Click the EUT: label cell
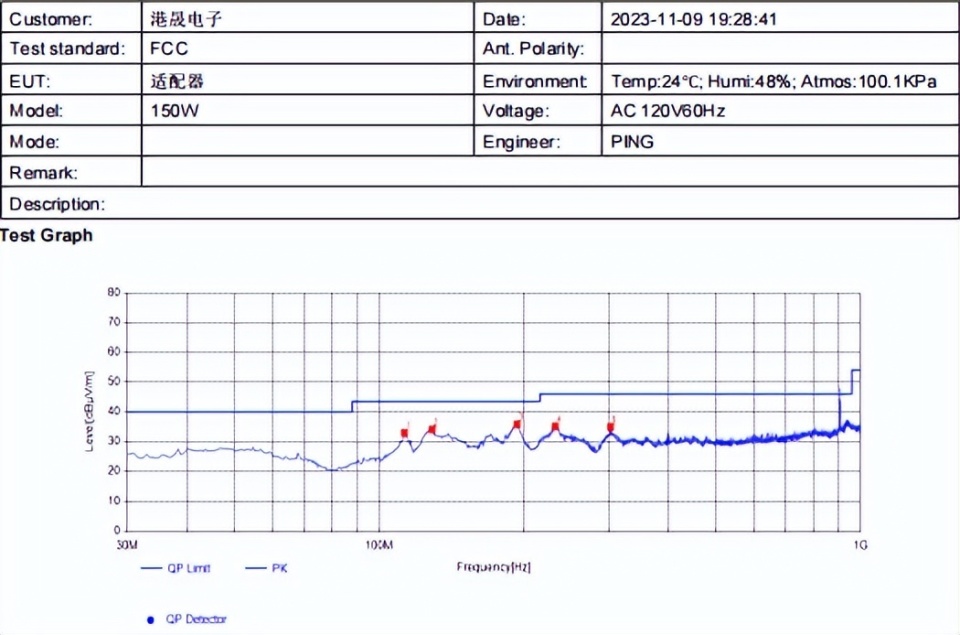Screen dimensions: 960x635 tap(71, 80)
